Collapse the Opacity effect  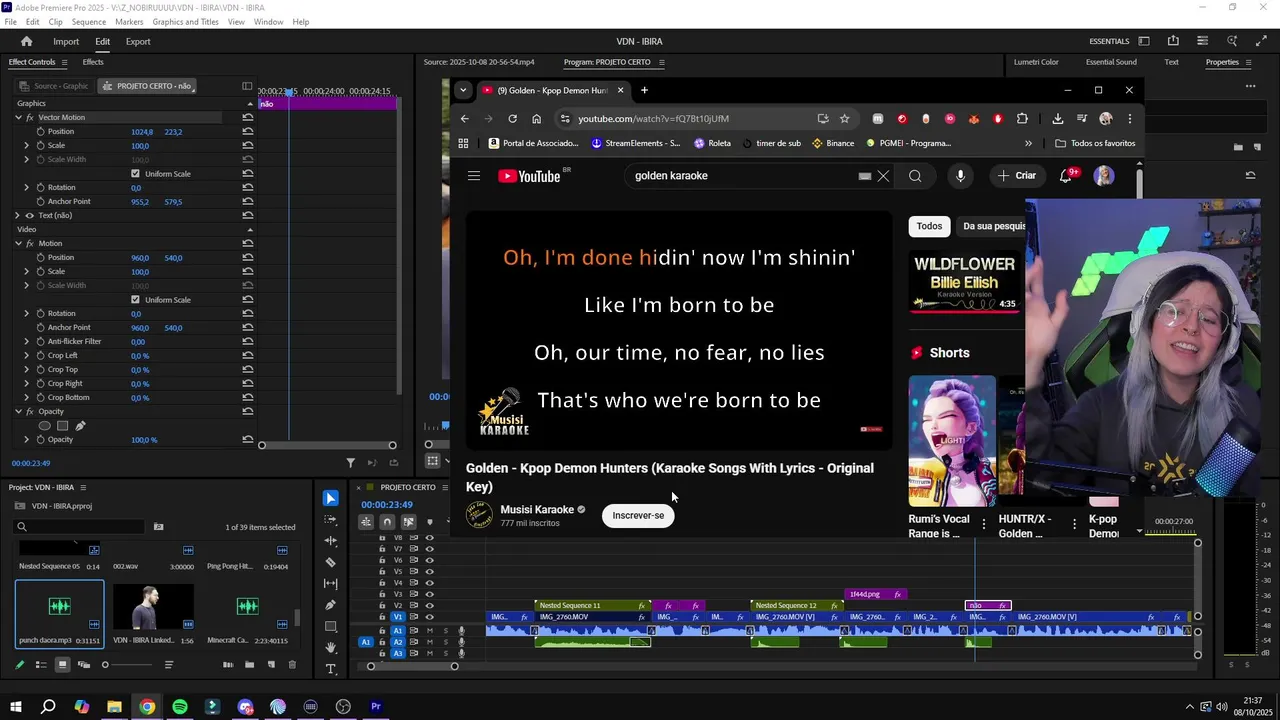[17, 412]
